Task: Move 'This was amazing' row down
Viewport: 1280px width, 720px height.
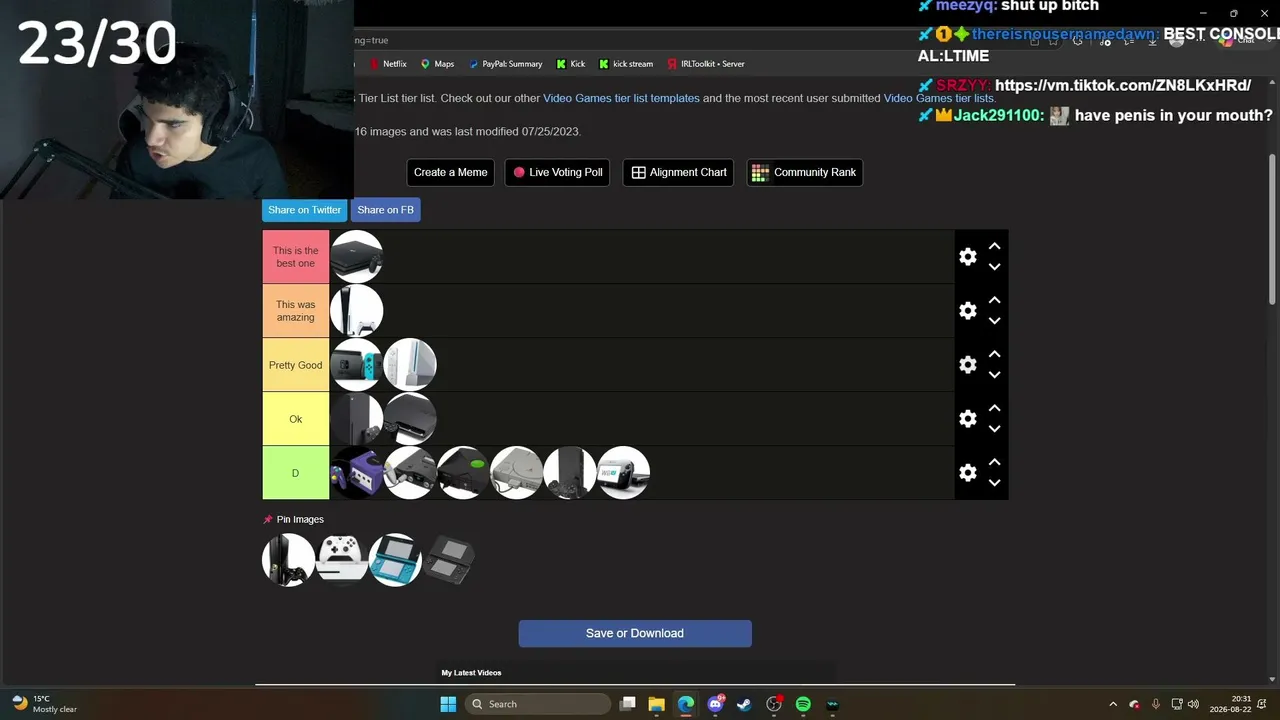Action: (x=994, y=321)
